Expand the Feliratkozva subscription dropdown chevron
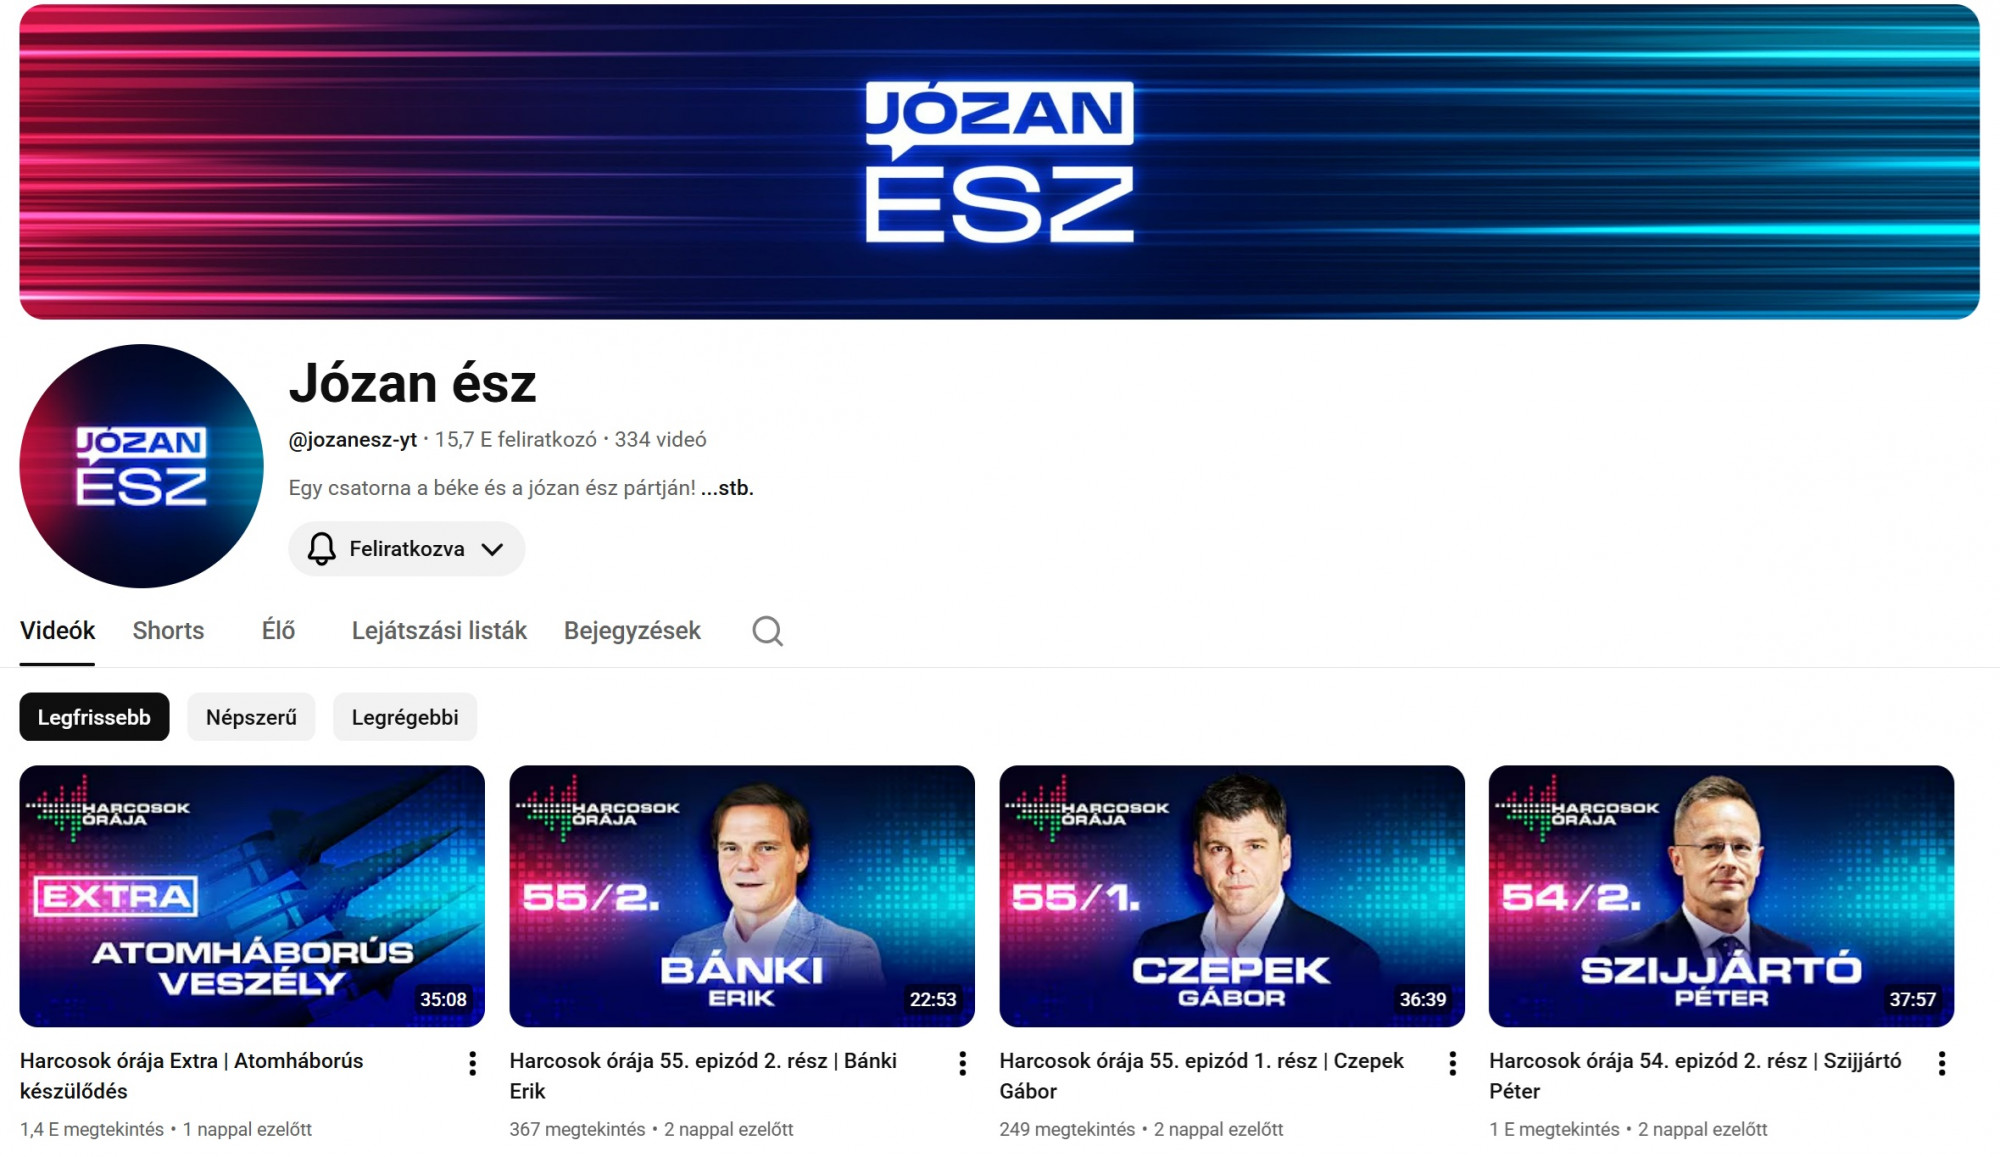This screenshot has height=1157, width=2000. coord(492,549)
